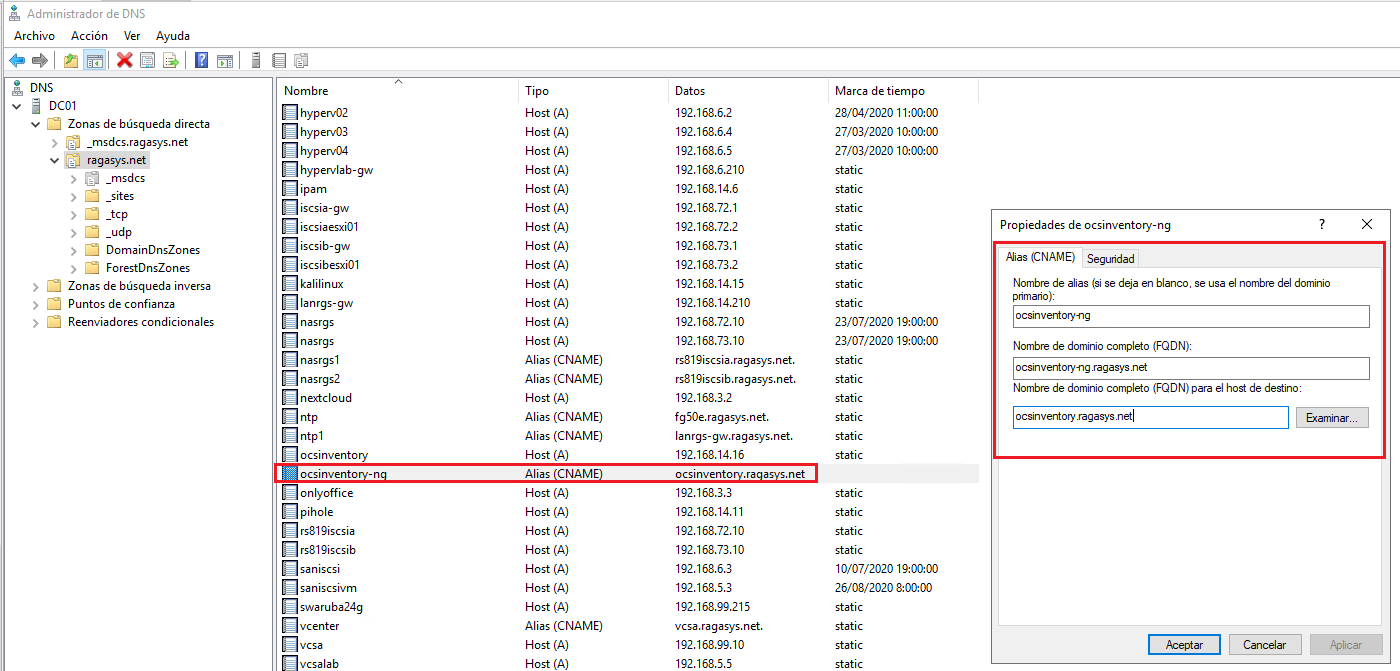Click the destination host FQDN input field
The height and width of the screenshot is (671, 1400).
tap(1150, 417)
